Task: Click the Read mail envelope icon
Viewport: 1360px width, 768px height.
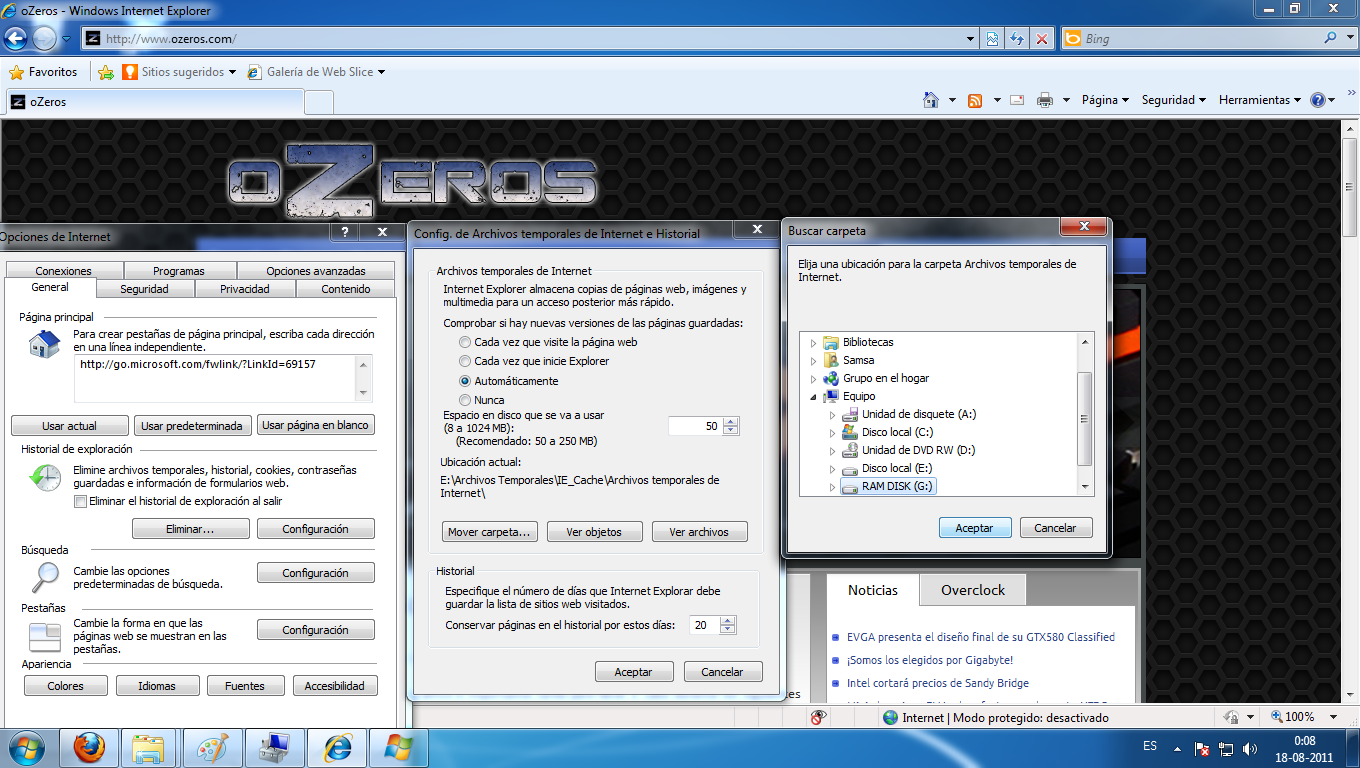Action: [1017, 100]
